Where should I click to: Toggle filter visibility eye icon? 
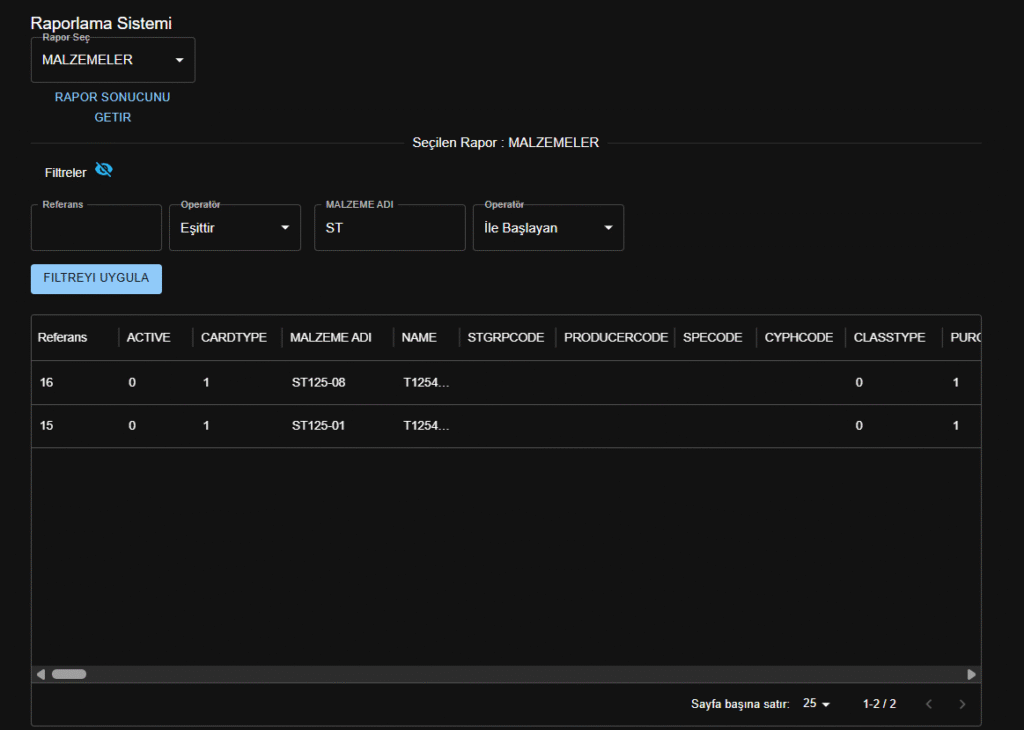coord(104,170)
